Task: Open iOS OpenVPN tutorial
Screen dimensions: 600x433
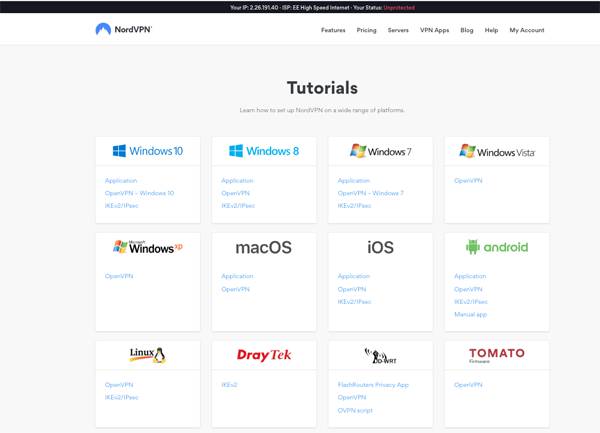Action: coord(352,289)
